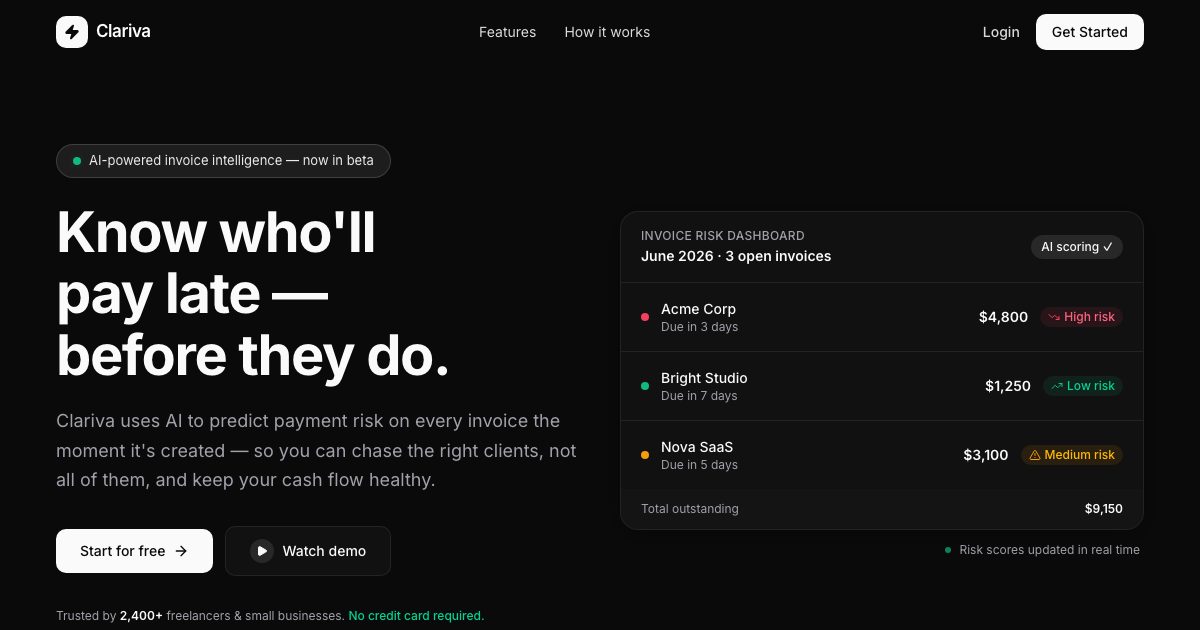Click the Total outstanding $9,150 amount

[1104, 509]
